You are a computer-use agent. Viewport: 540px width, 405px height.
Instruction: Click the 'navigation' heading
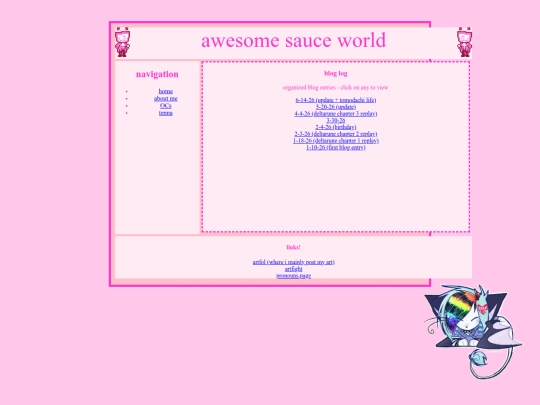pyautogui.click(x=157, y=74)
